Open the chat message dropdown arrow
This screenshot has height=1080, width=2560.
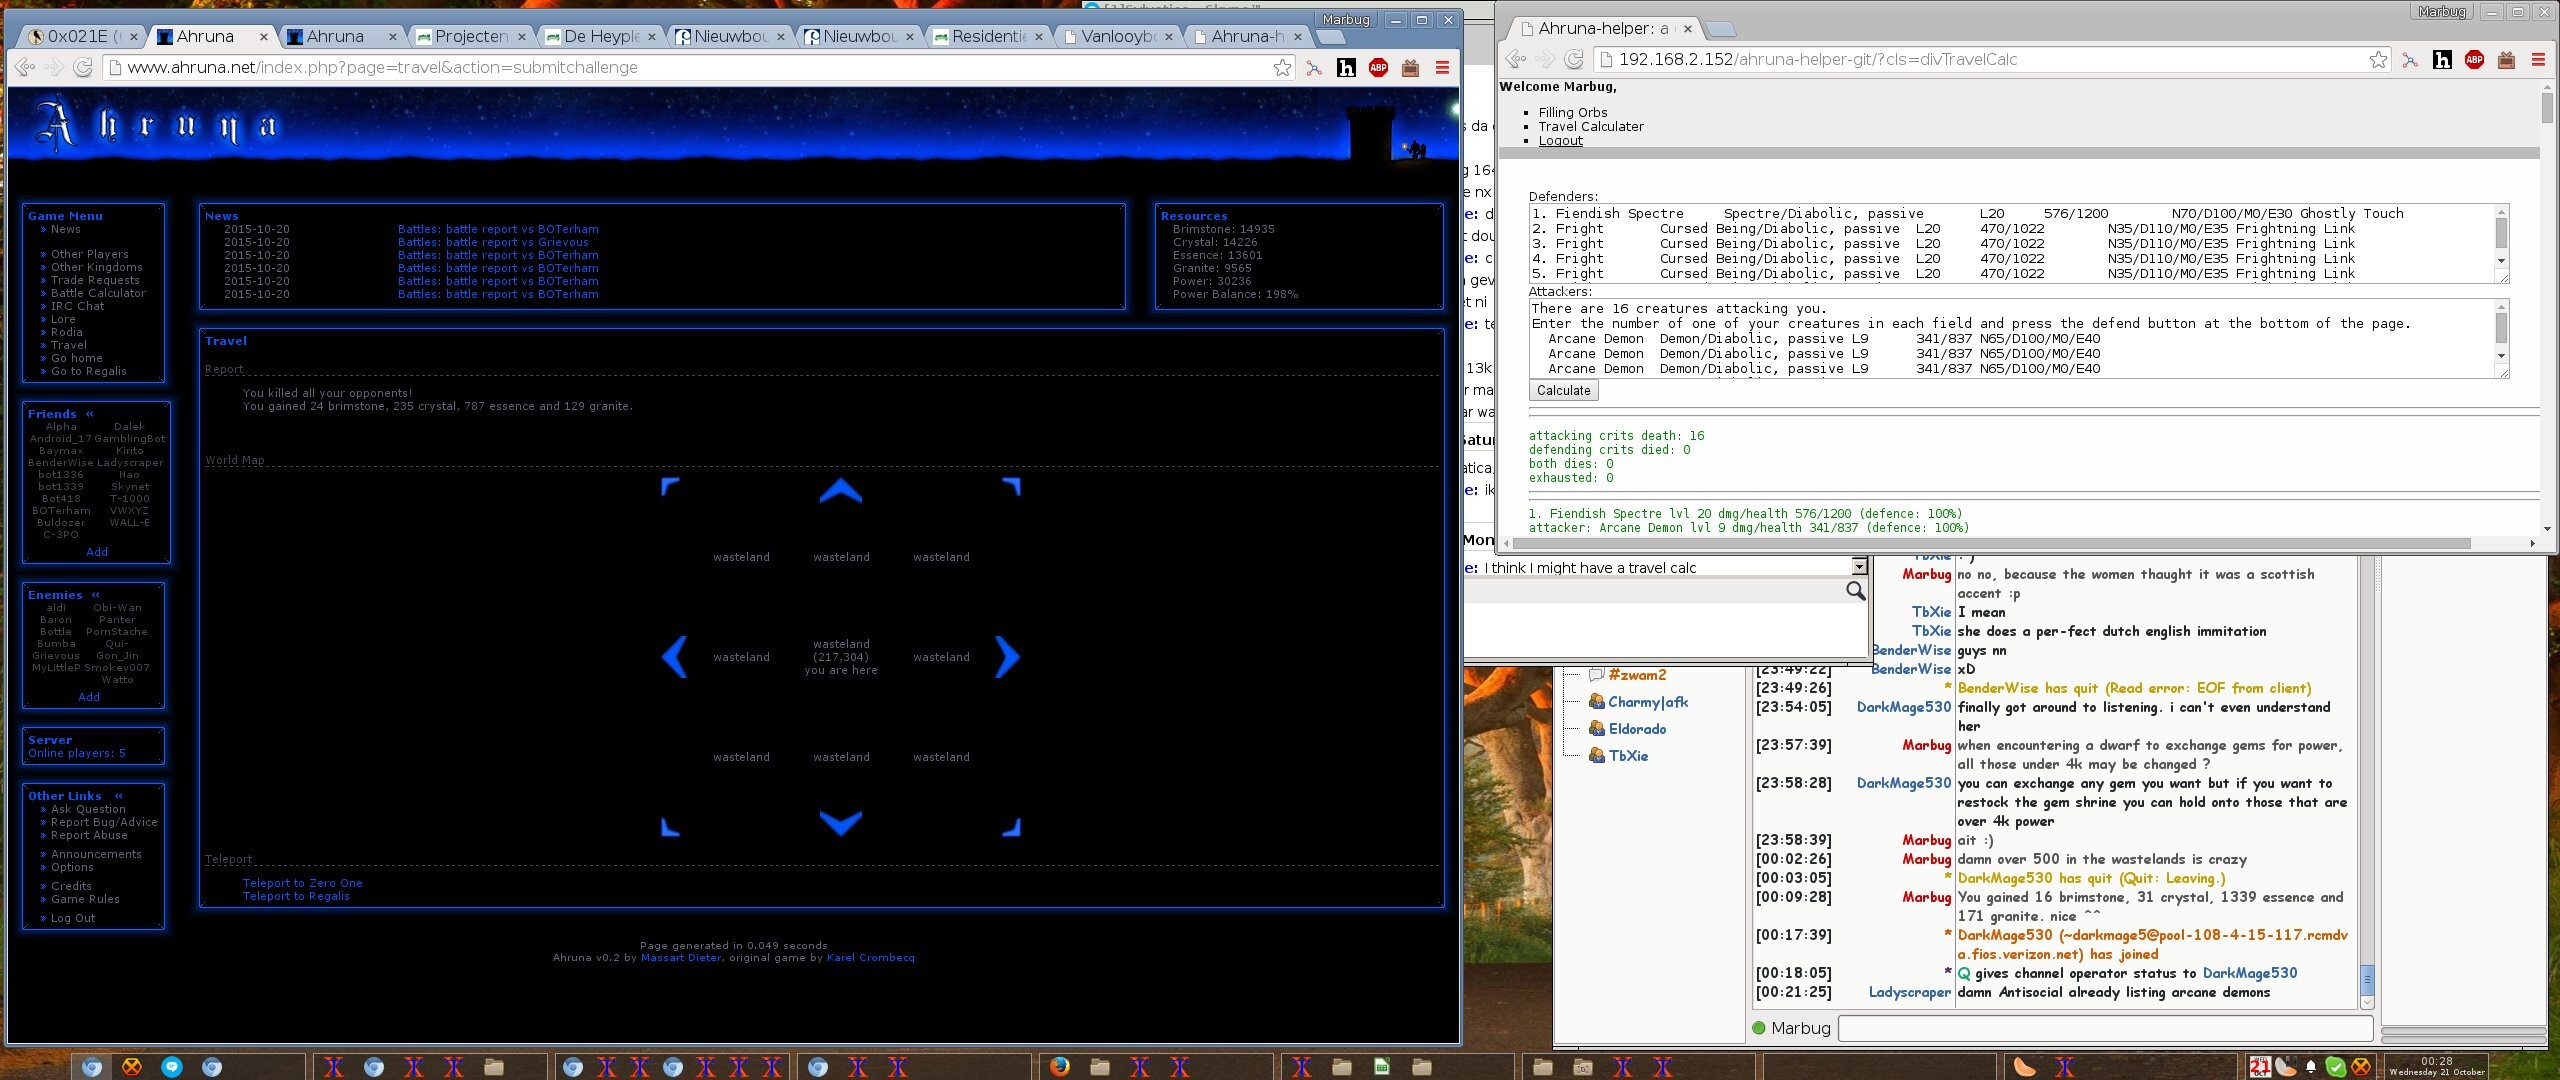coord(1859,567)
